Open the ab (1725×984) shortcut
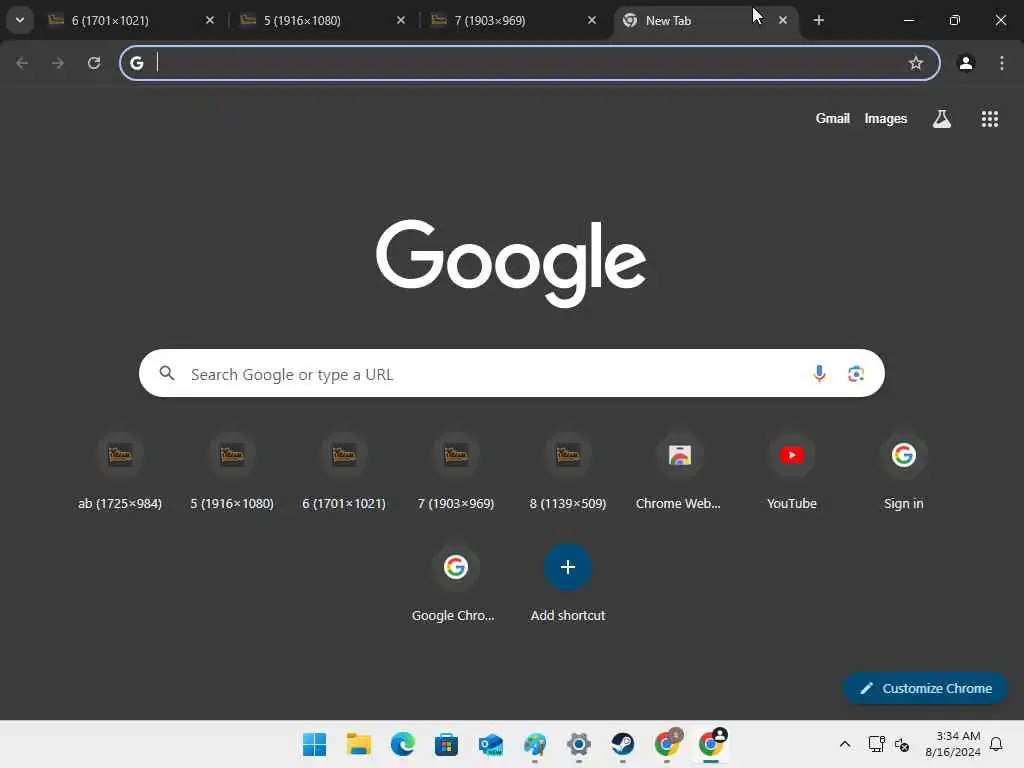Viewport: 1024px width, 768px height. [x=120, y=472]
